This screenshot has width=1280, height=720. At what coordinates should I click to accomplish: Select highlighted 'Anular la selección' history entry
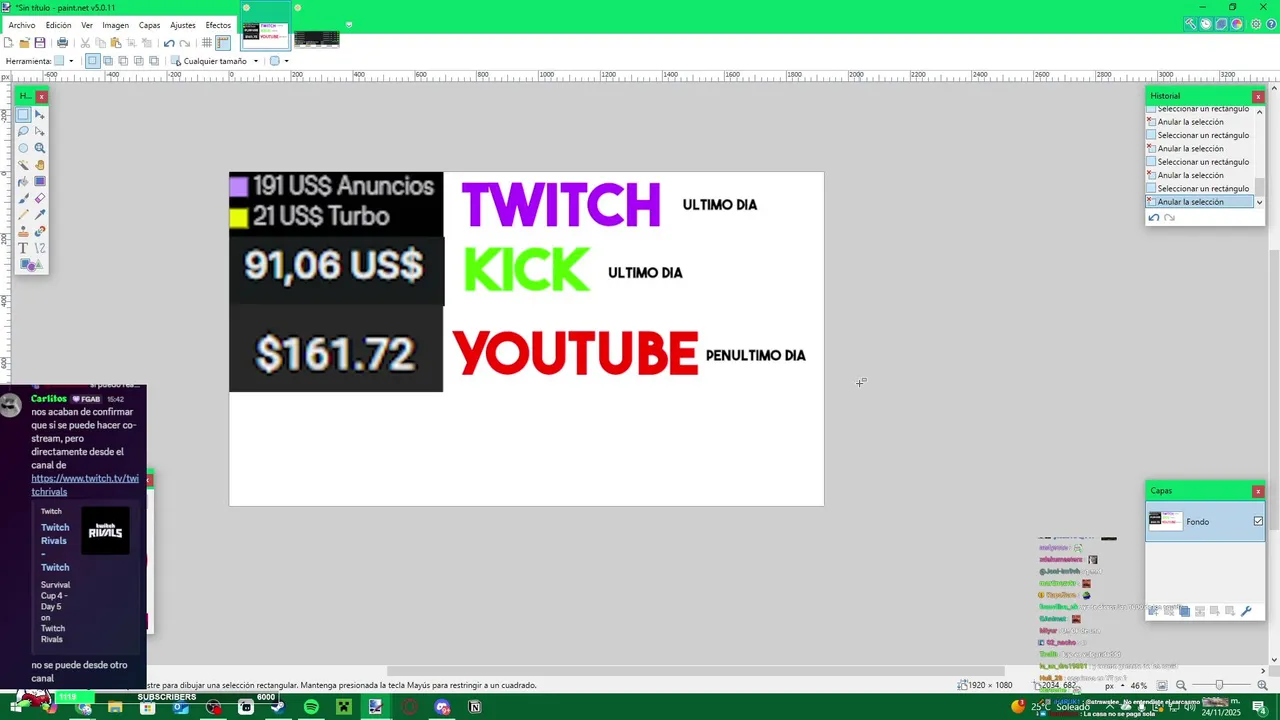pos(1200,202)
